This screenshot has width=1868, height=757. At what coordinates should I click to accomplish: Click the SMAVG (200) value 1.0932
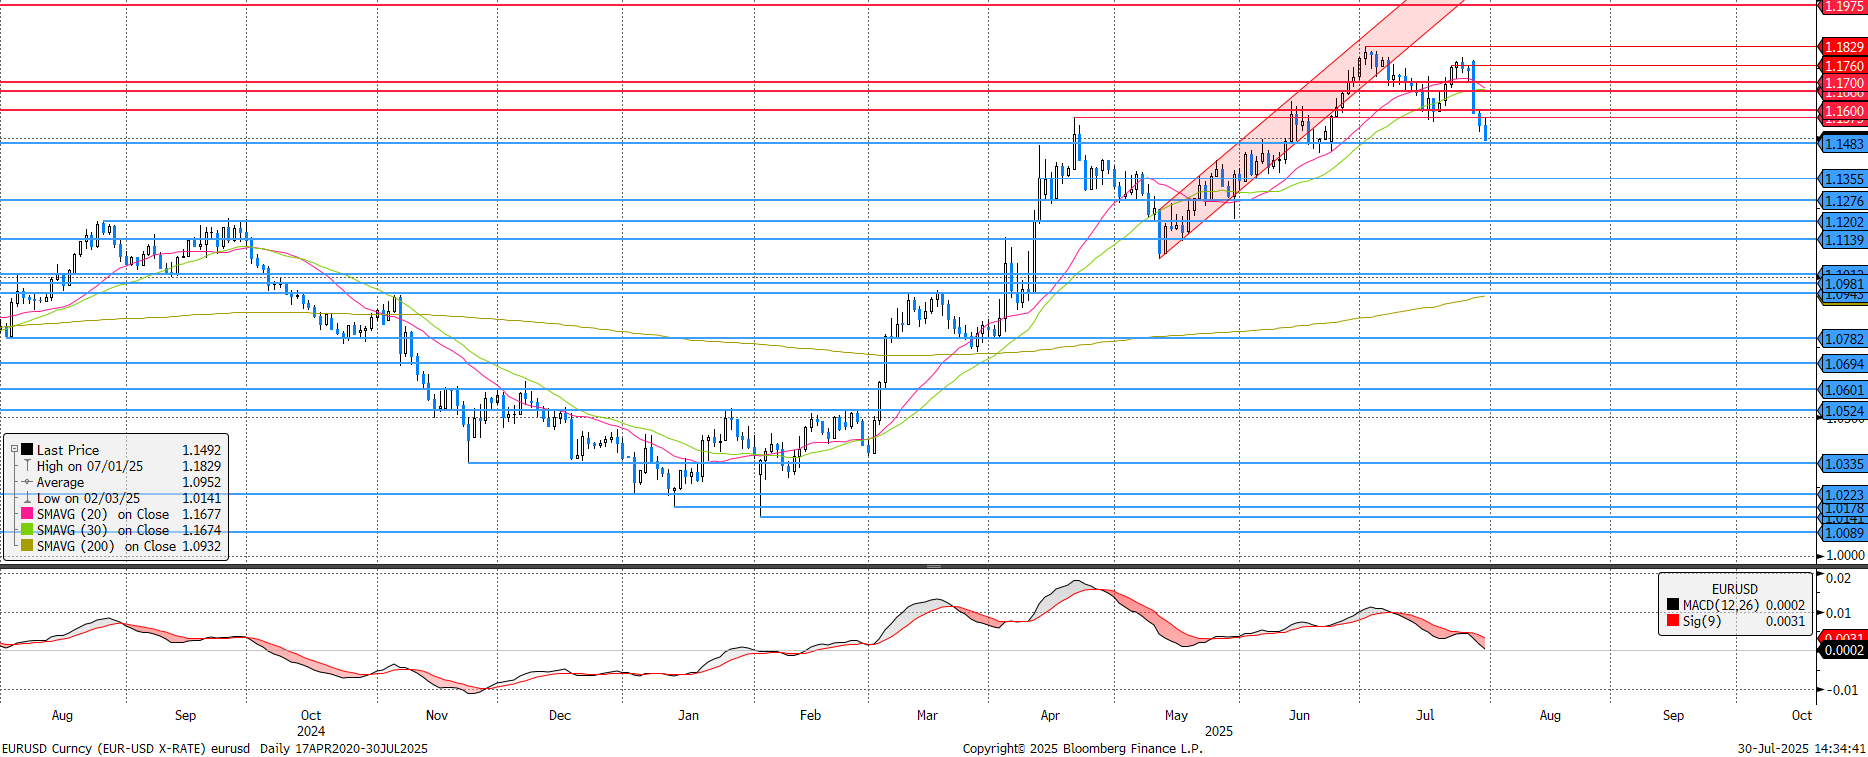pos(201,546)
